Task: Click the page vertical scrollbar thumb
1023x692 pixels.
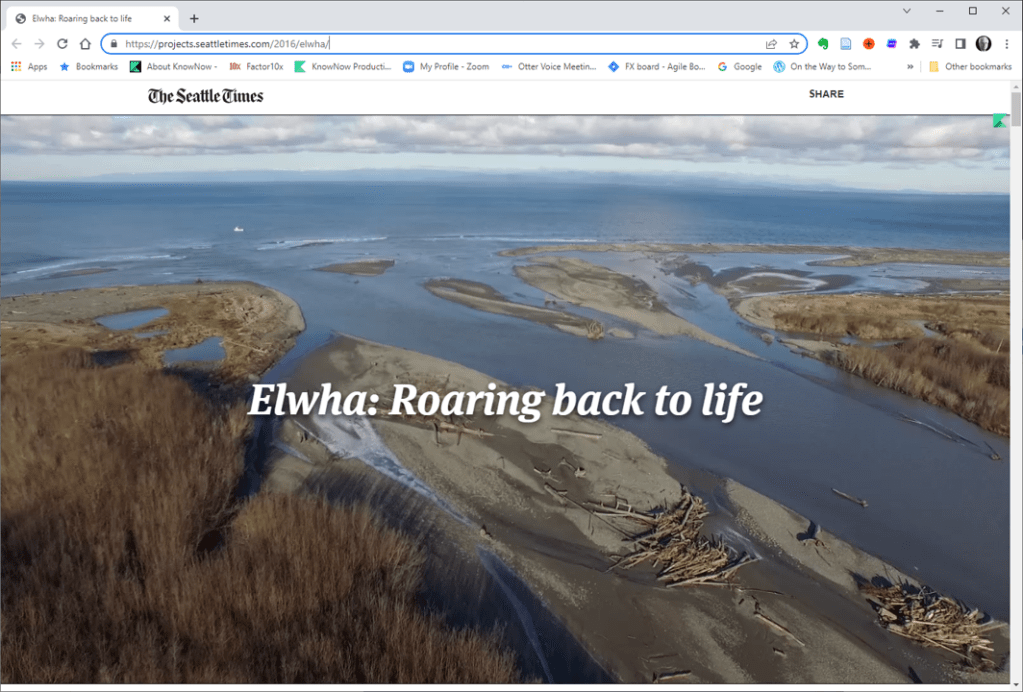Action: click(1016, 109)
